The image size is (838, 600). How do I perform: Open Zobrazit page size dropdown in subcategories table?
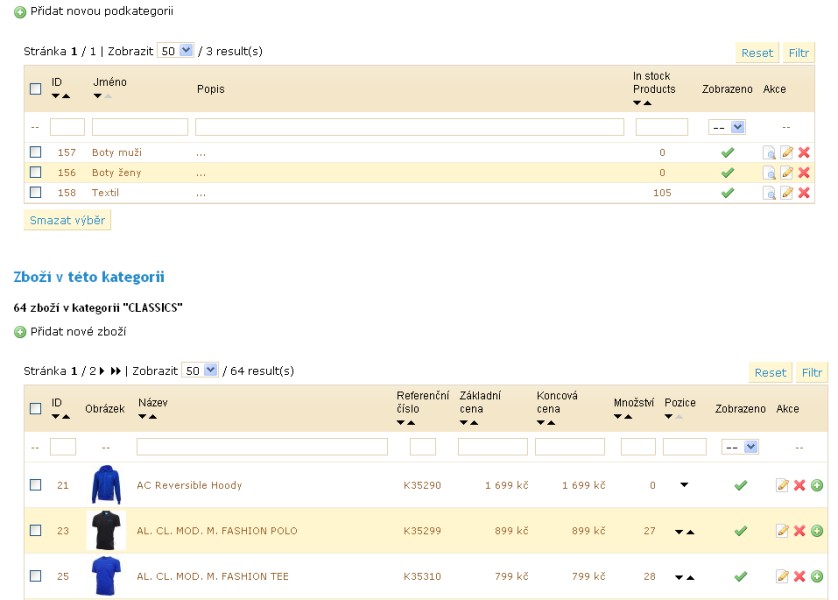pos(176,51)
